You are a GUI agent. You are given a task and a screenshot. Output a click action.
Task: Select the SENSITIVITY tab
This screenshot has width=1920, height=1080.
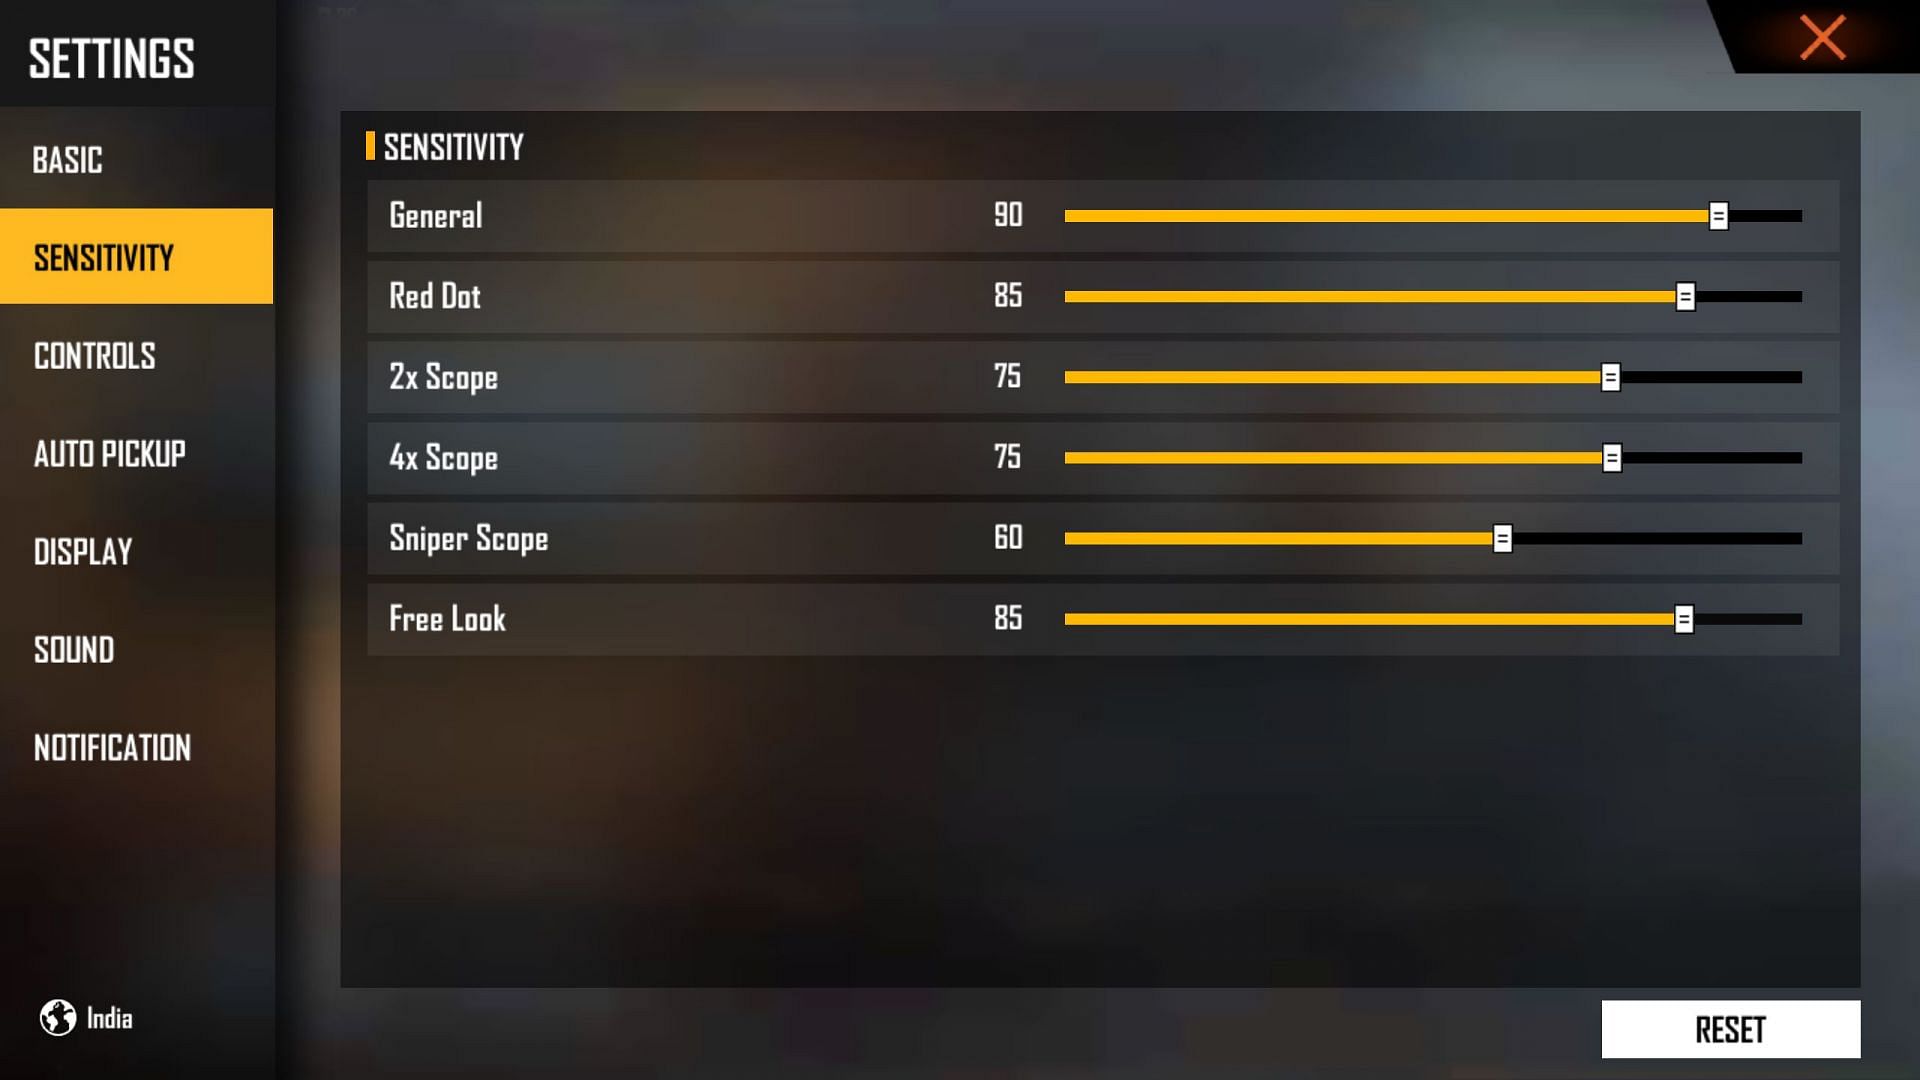click(136, 256)
